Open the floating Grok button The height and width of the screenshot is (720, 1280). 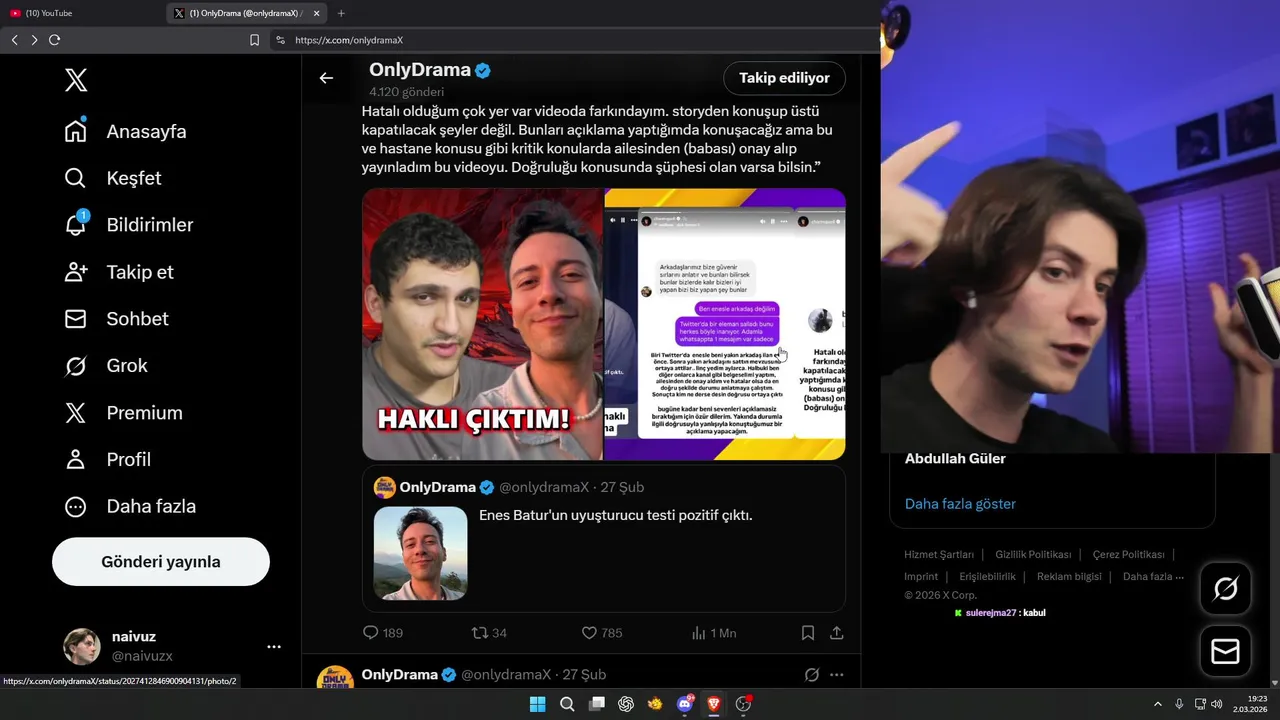(x=1225, y=589)
